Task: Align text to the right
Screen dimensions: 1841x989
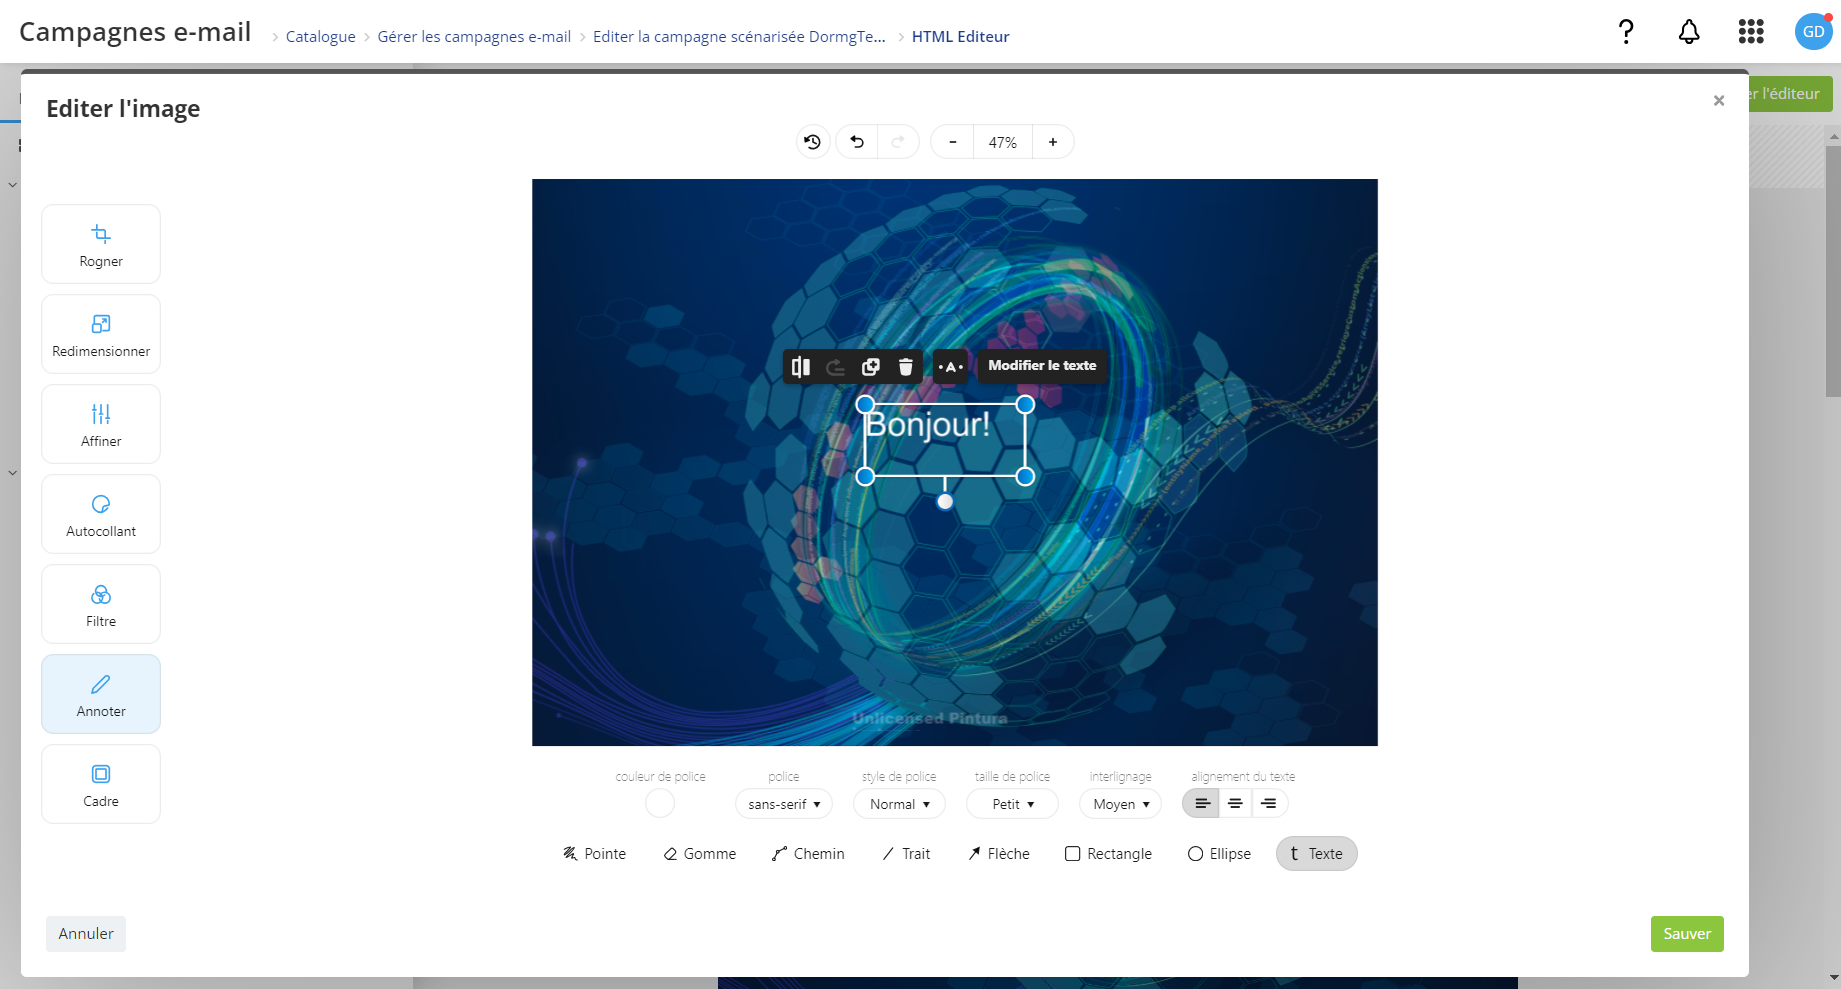Action: (1269, 803)
